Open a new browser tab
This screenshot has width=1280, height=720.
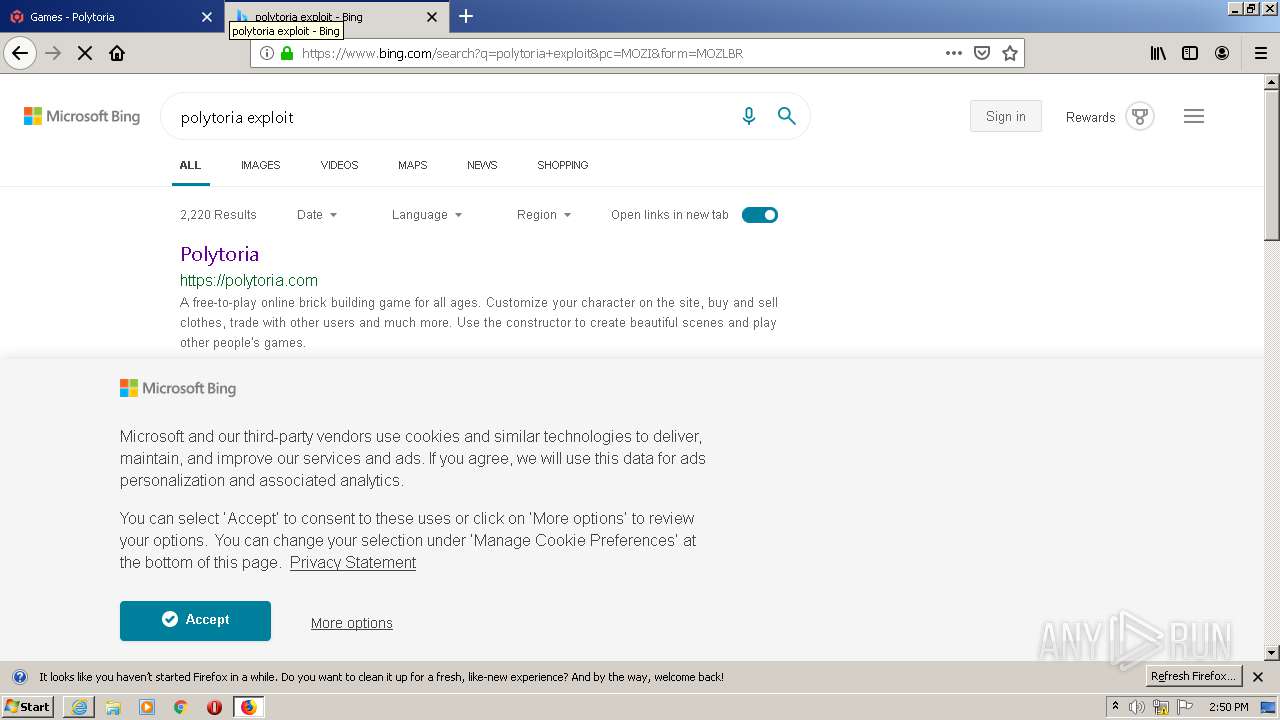[466, 16]
